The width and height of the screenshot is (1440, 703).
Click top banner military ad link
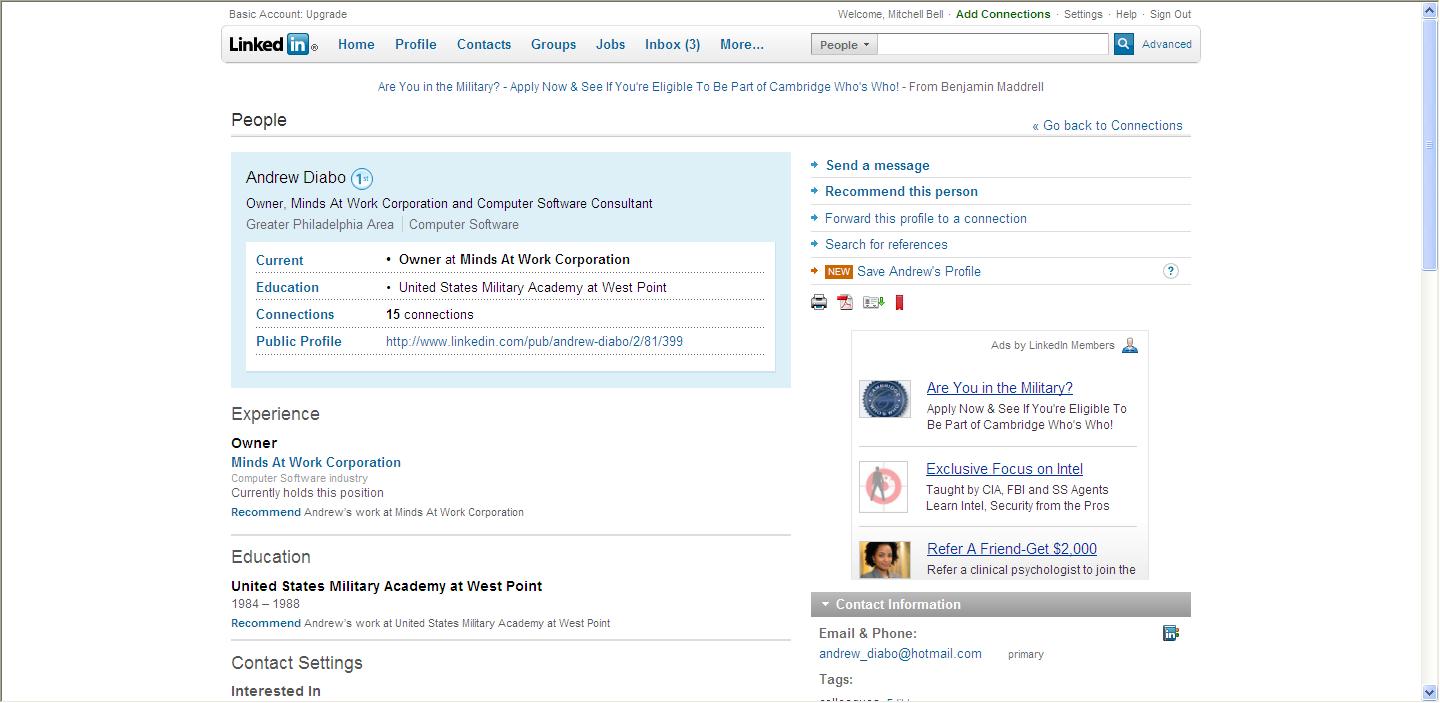[x=638, y=87]
